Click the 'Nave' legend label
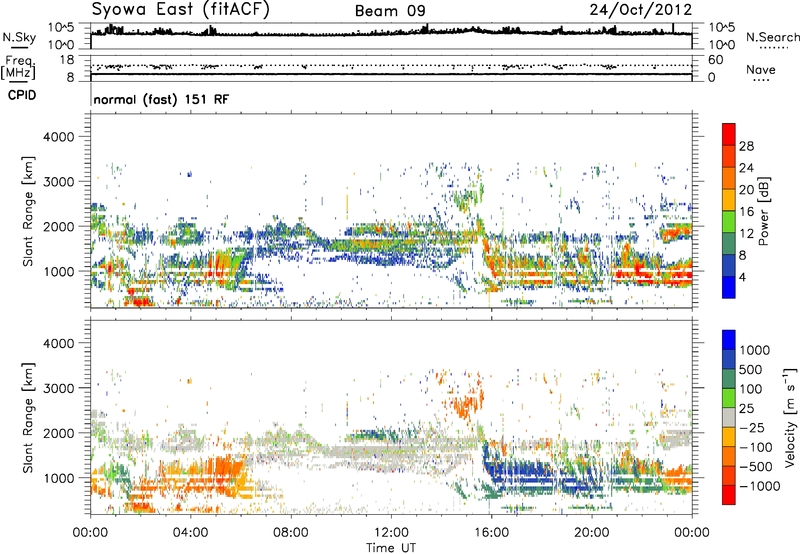Image resolution: width=800 pixels, height=554 pixels. (761, 70)
